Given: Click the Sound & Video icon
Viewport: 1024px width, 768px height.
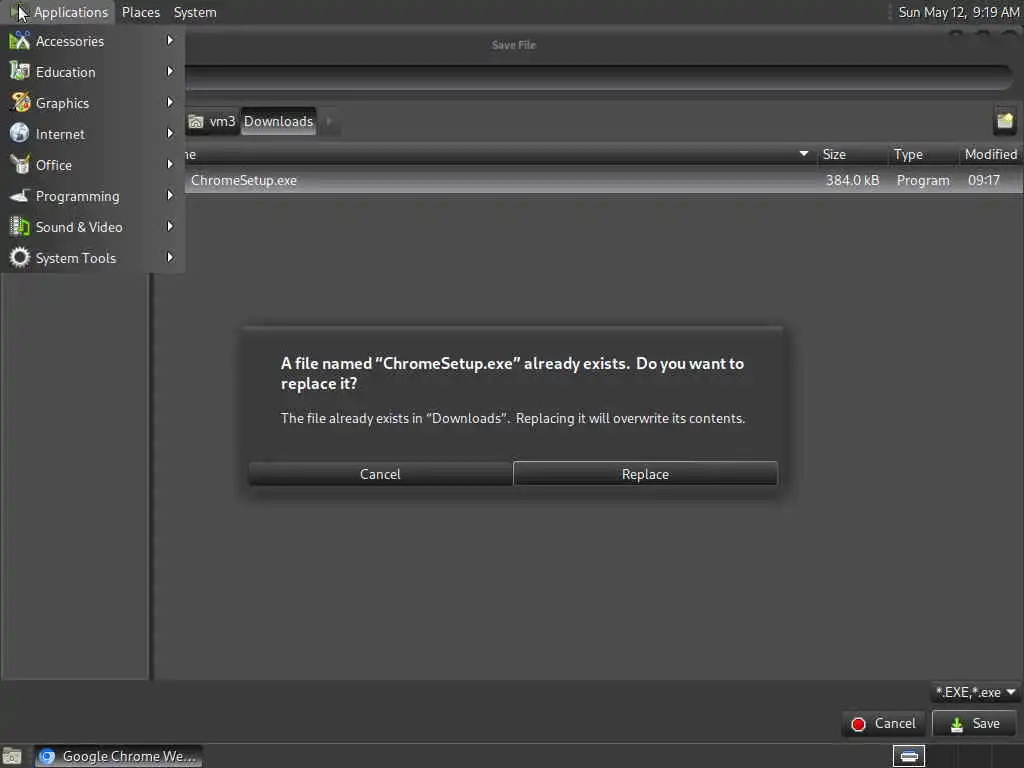Looking at the screenshot, I should pyautogui.click(x=20, y=227).
